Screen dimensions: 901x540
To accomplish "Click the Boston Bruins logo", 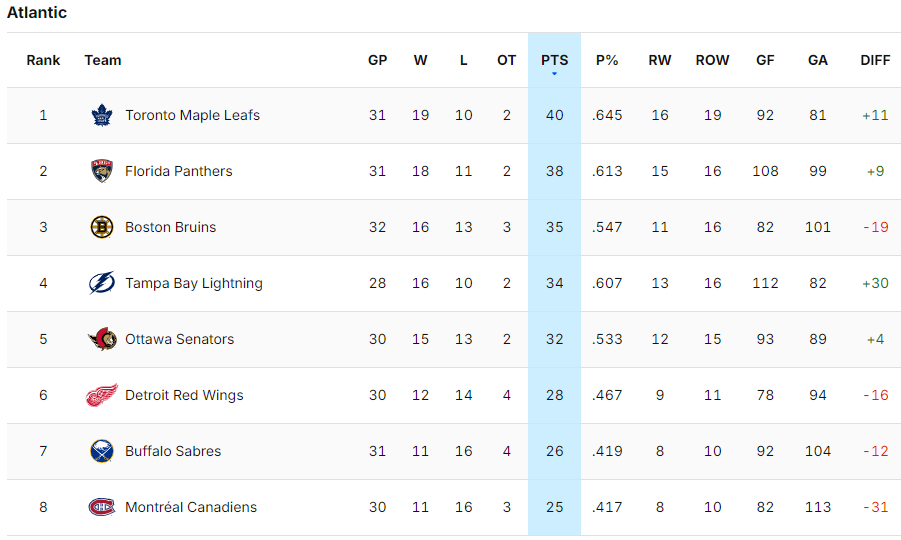I will pos(102,227).
